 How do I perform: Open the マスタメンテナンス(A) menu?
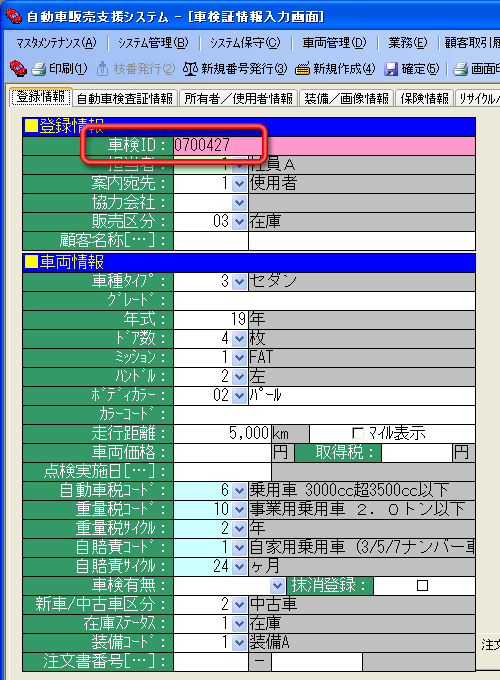pyautogui.click(x=56, y=43)
